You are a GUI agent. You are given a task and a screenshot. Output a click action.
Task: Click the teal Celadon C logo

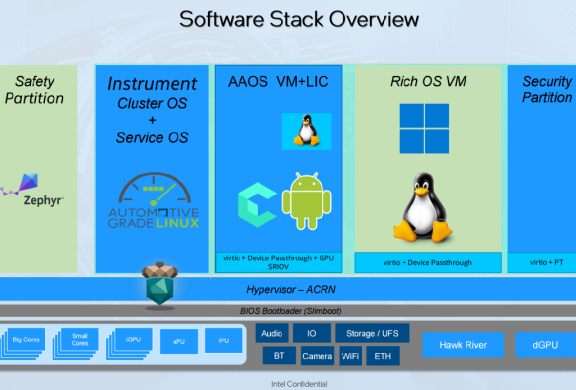pyautogui.click(x=257, y=205)
